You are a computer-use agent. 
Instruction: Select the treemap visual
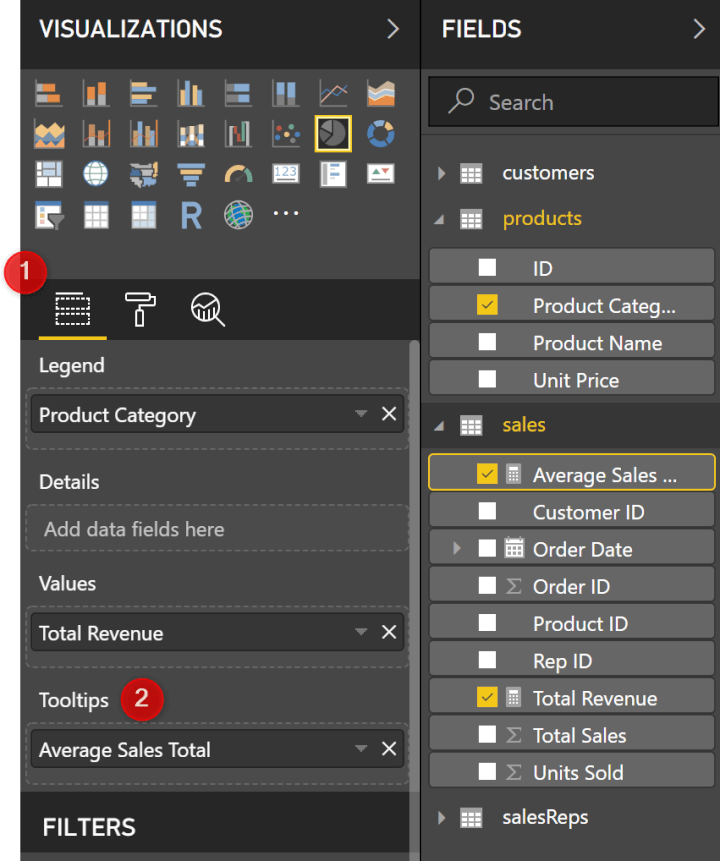tap(49, 173)
